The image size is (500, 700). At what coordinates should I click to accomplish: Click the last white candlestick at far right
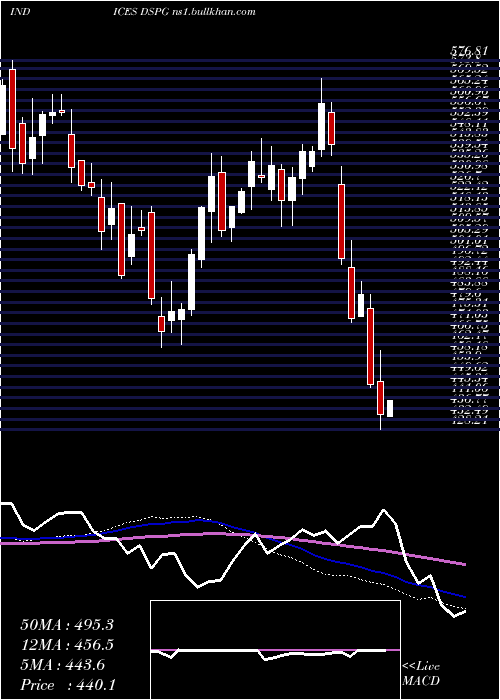click(390, 408)
